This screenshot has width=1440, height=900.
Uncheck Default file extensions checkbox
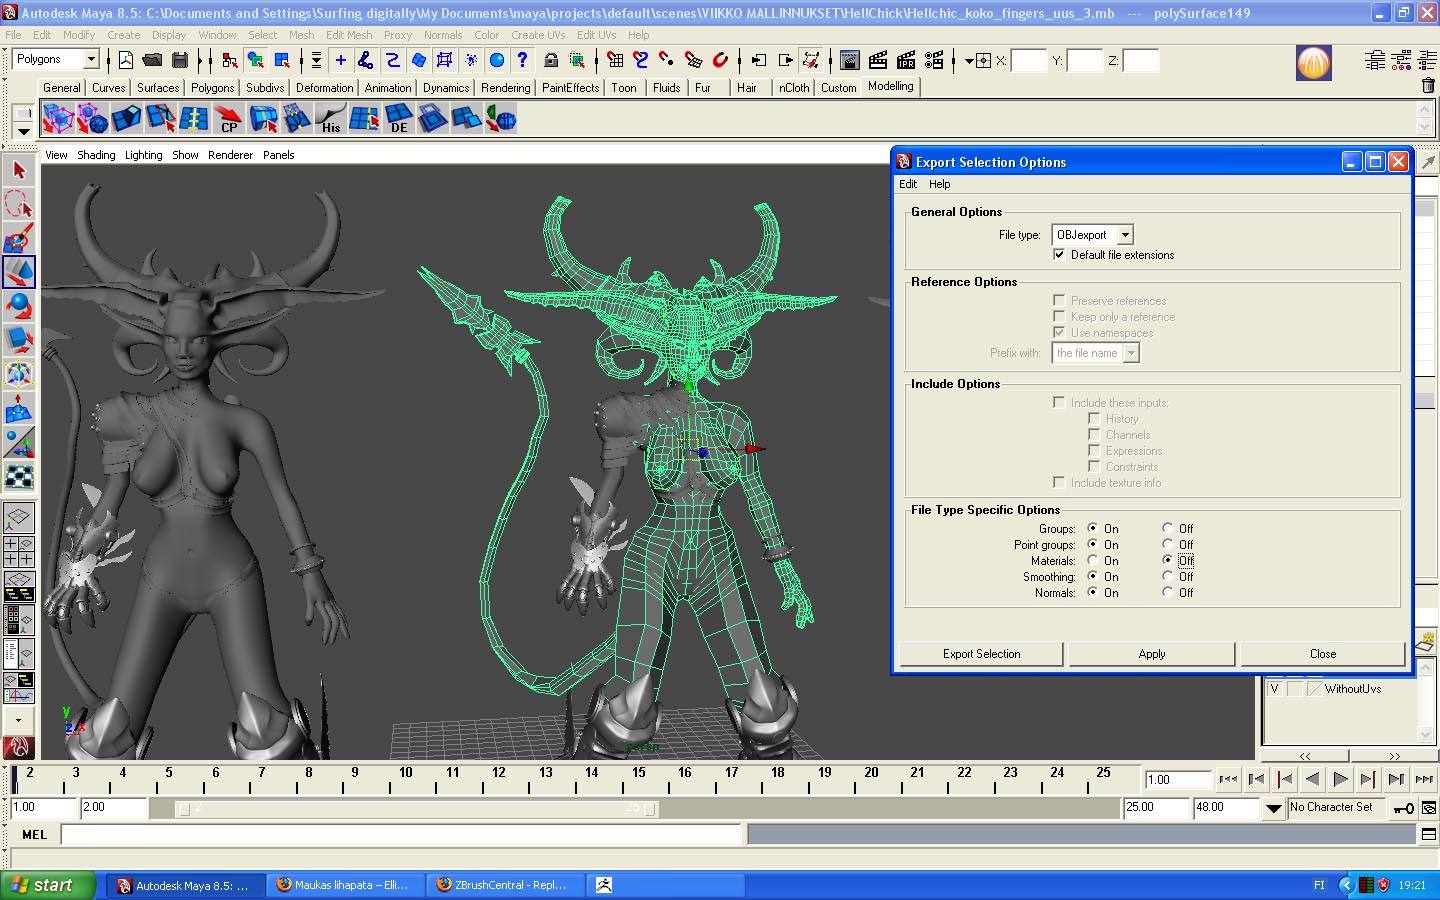1059,255
